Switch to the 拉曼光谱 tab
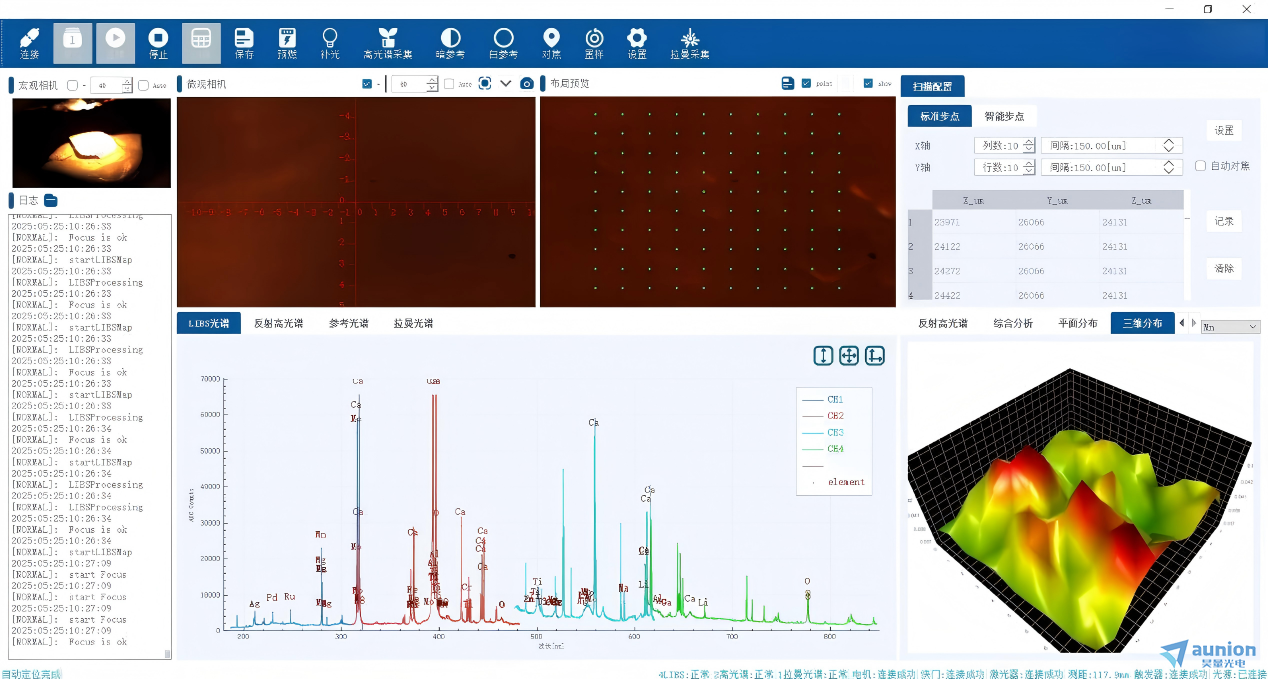Image resolution: width=1268 pixels, height=679 pixels. (x=413, y=323)
